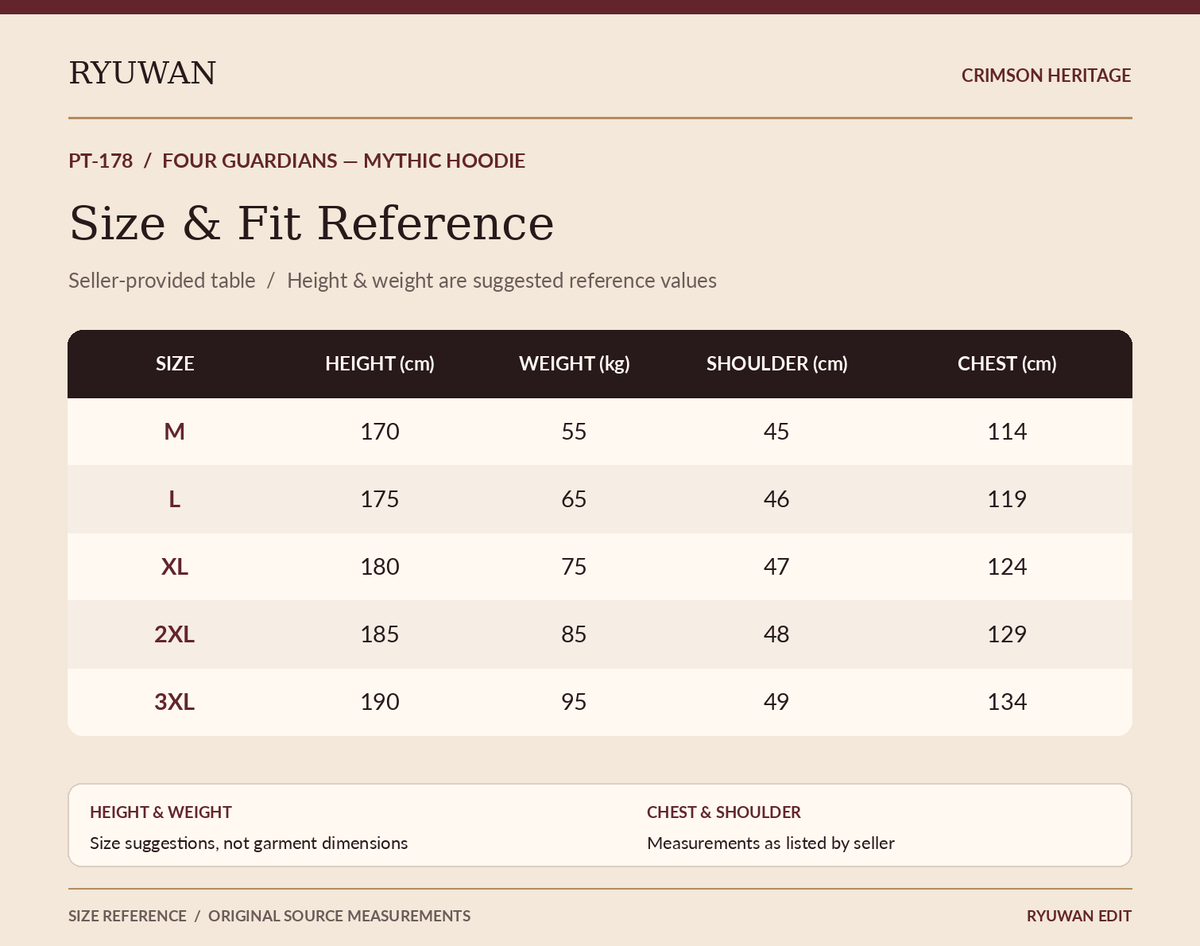Click weight value 85 in 2XL row
The image size is (1200, 946).
click(574, 634)
